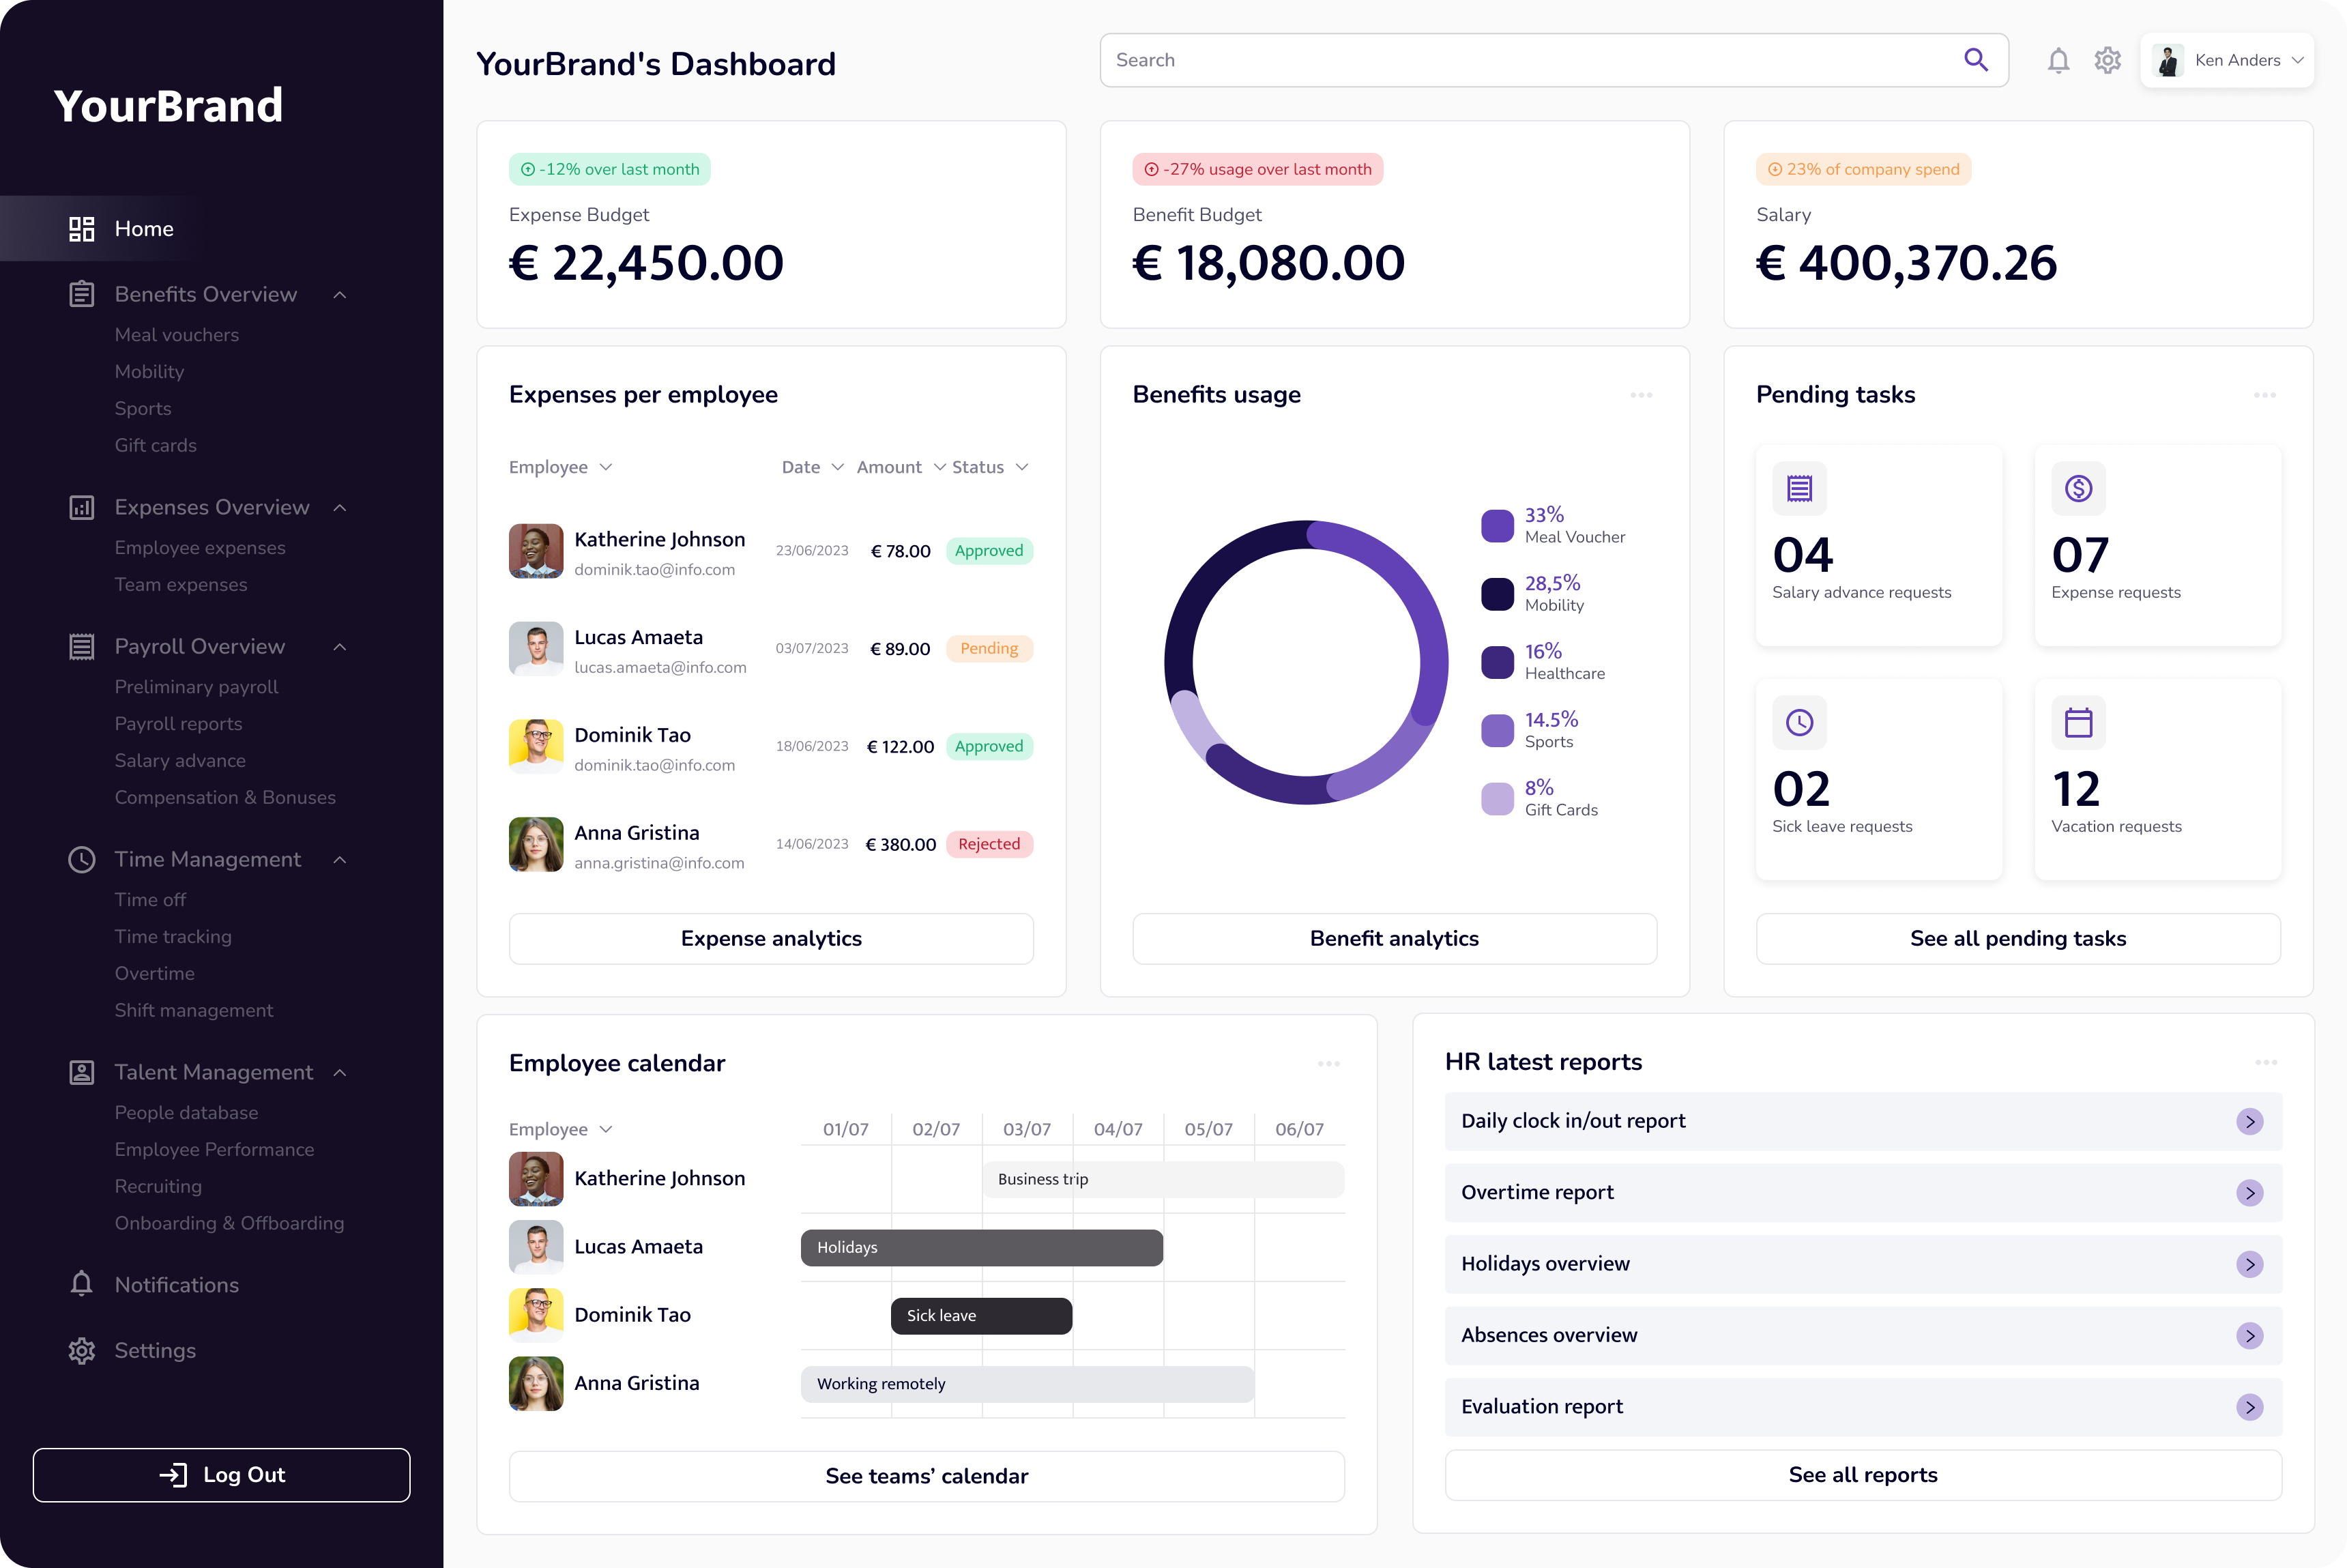
Task: Click into the Search input field
Action: [1500, 61]
